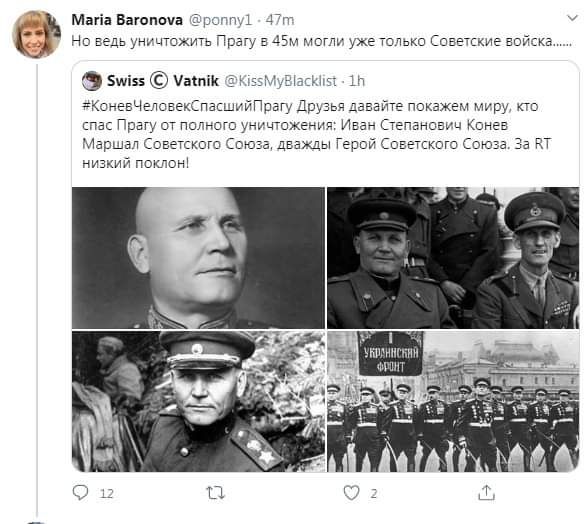Open the quoted tweet text body
584x524 pixels.
coord(317,134)
